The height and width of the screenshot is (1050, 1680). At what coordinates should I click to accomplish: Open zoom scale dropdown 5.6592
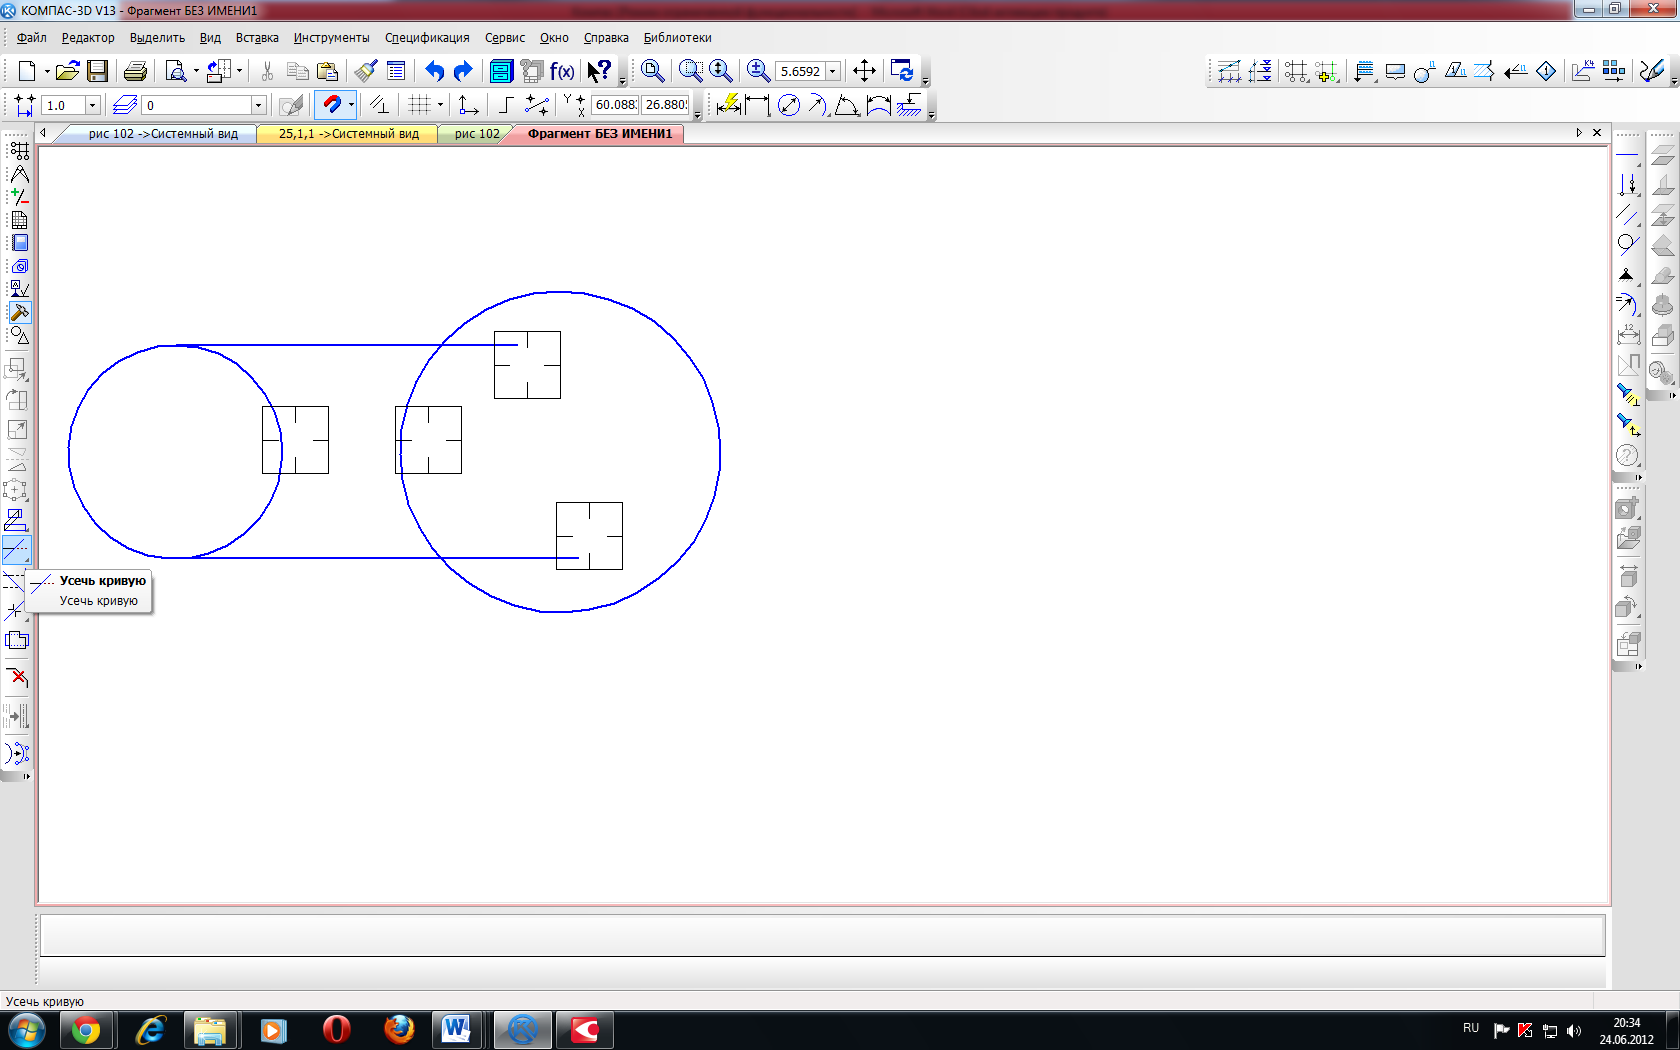[x=832, y=71]
